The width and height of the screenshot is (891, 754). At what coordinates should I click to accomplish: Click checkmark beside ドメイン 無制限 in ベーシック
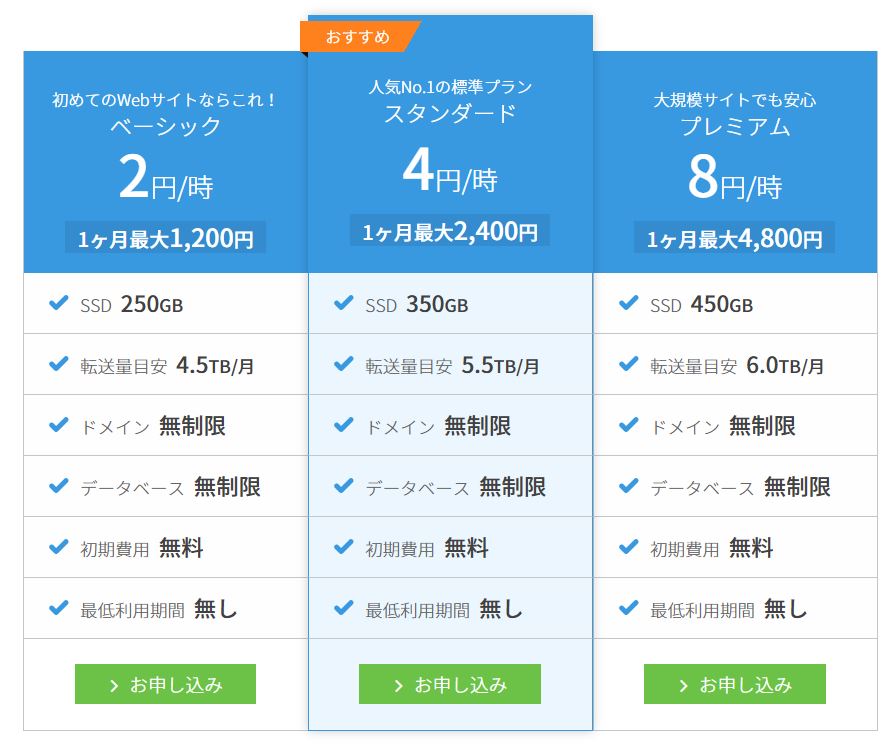59,424
